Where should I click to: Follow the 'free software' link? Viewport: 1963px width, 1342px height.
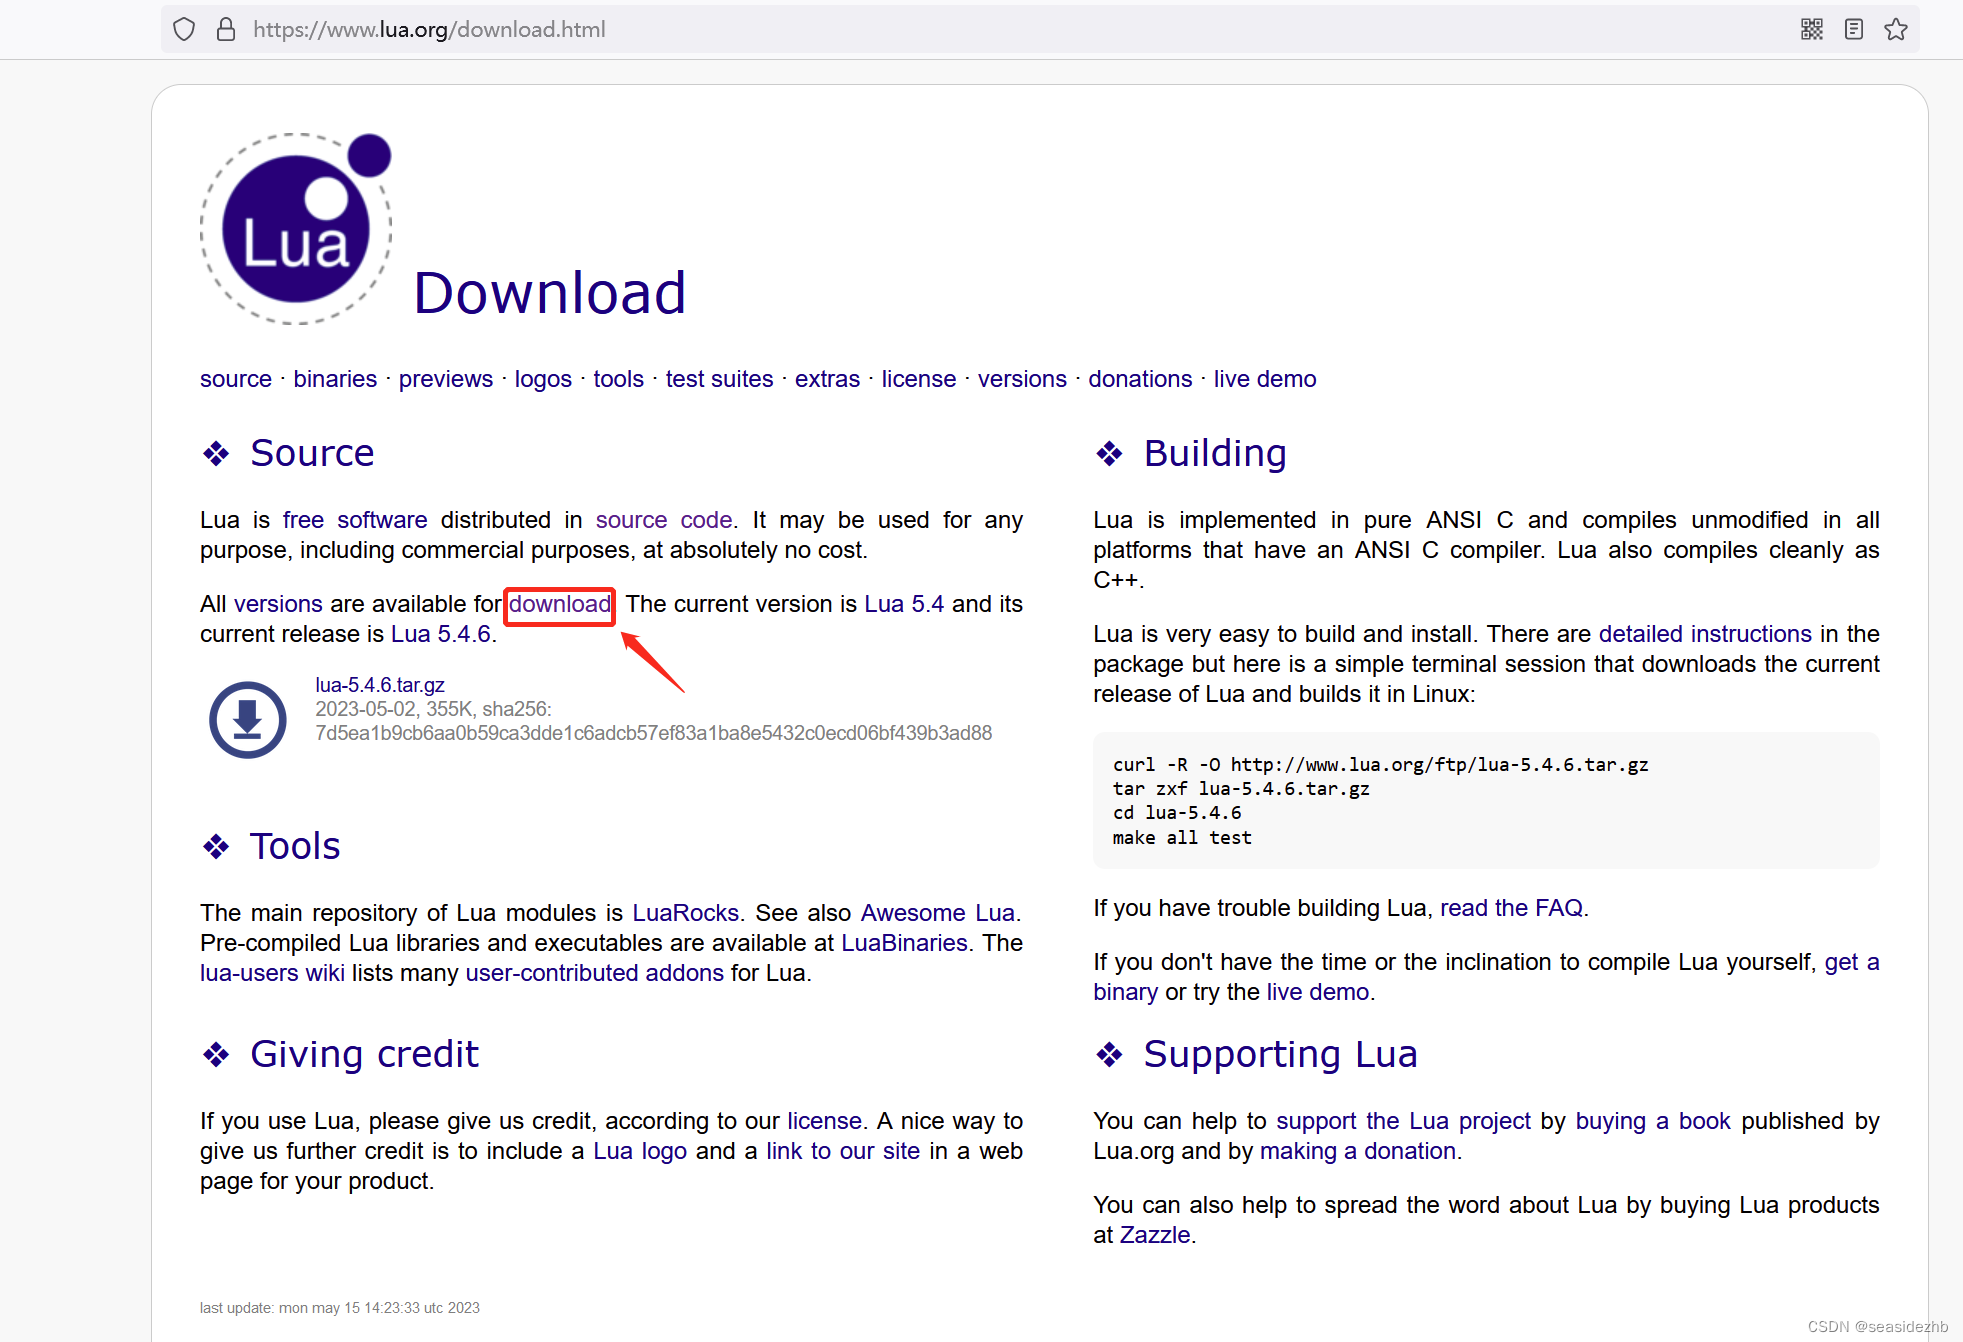355,520
